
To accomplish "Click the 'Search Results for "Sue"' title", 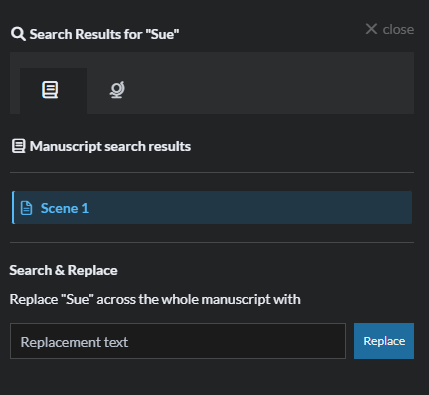I will coord(104,34).
